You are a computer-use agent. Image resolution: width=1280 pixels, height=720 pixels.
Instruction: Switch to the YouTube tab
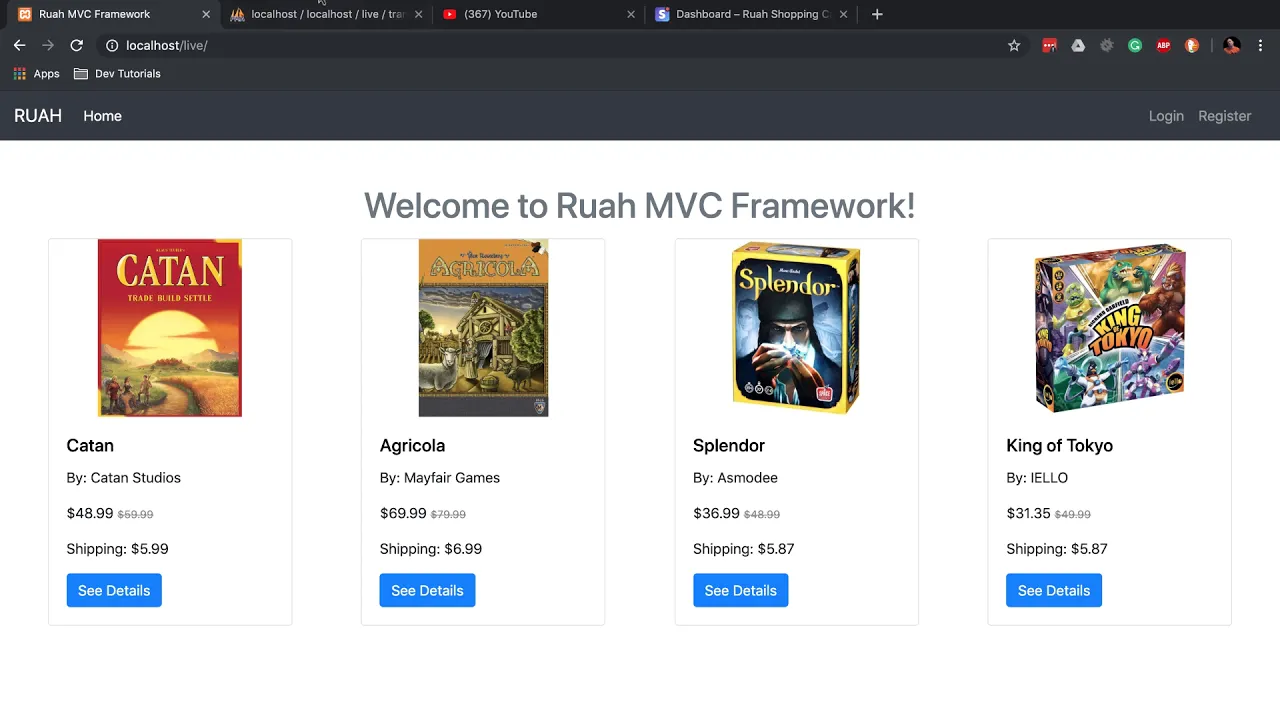point(539,14)
